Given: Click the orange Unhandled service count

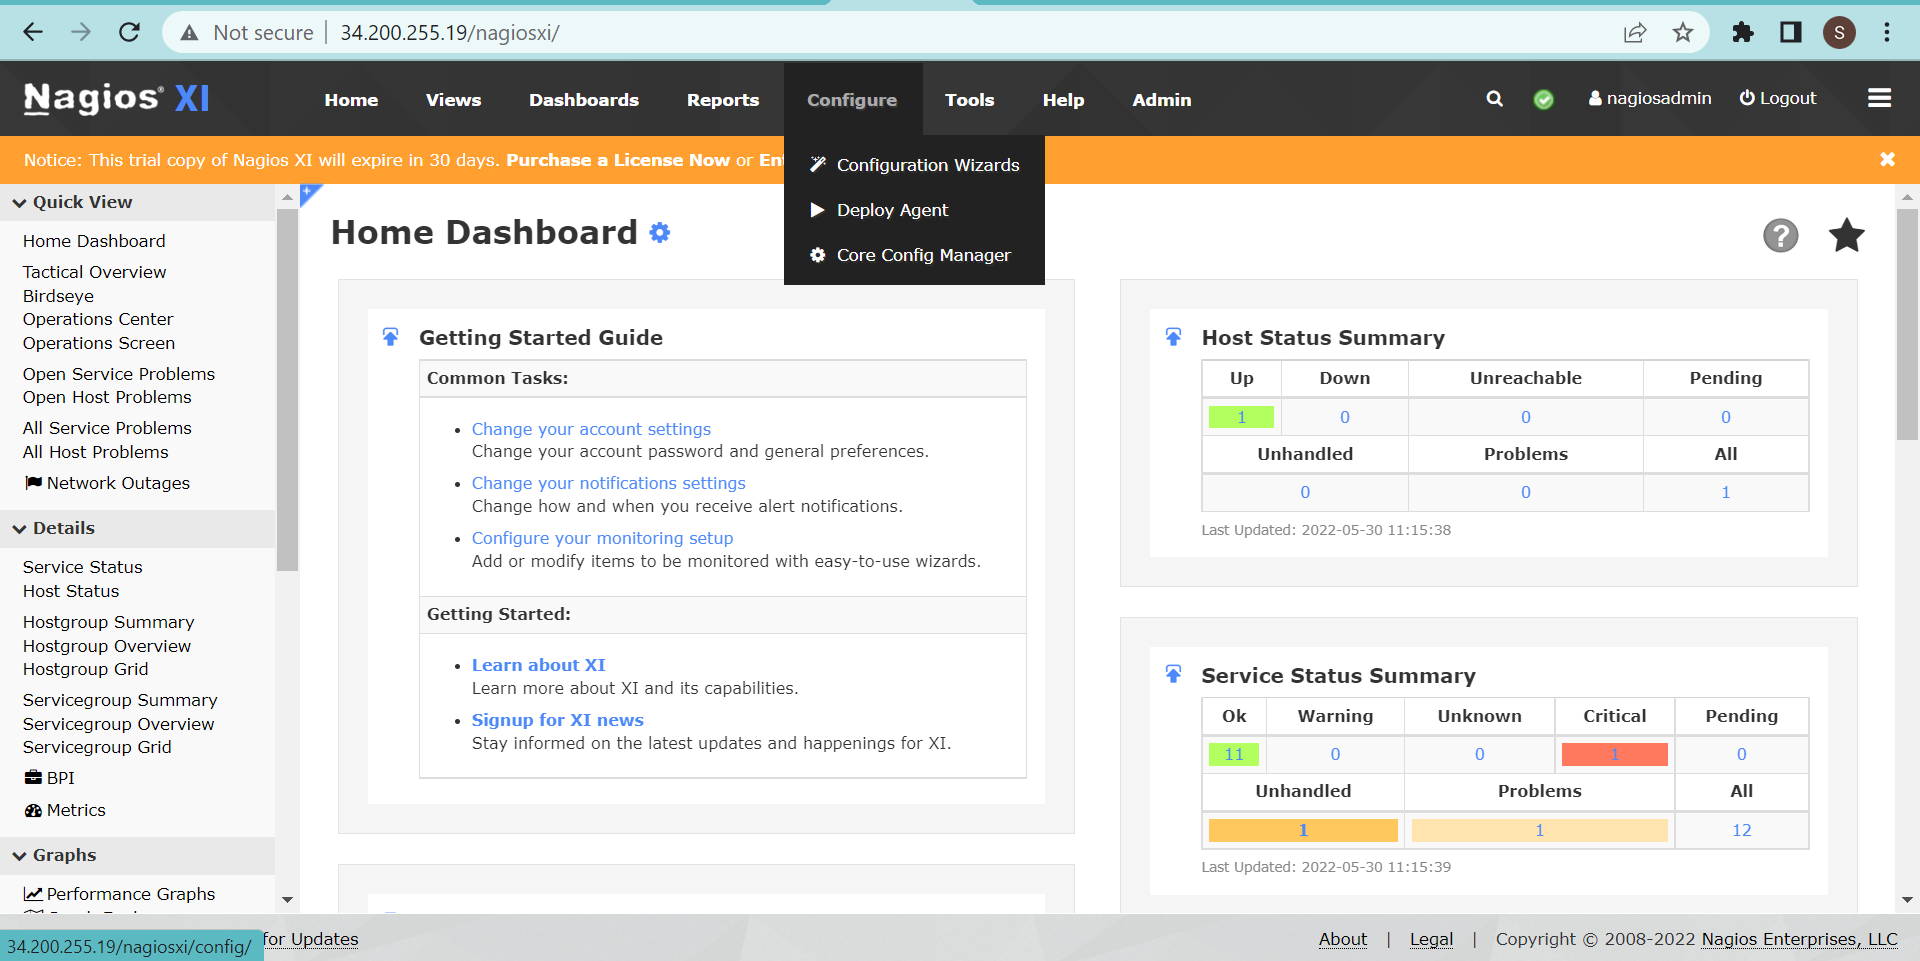Looking at the screenshot, I should 1303,830.
